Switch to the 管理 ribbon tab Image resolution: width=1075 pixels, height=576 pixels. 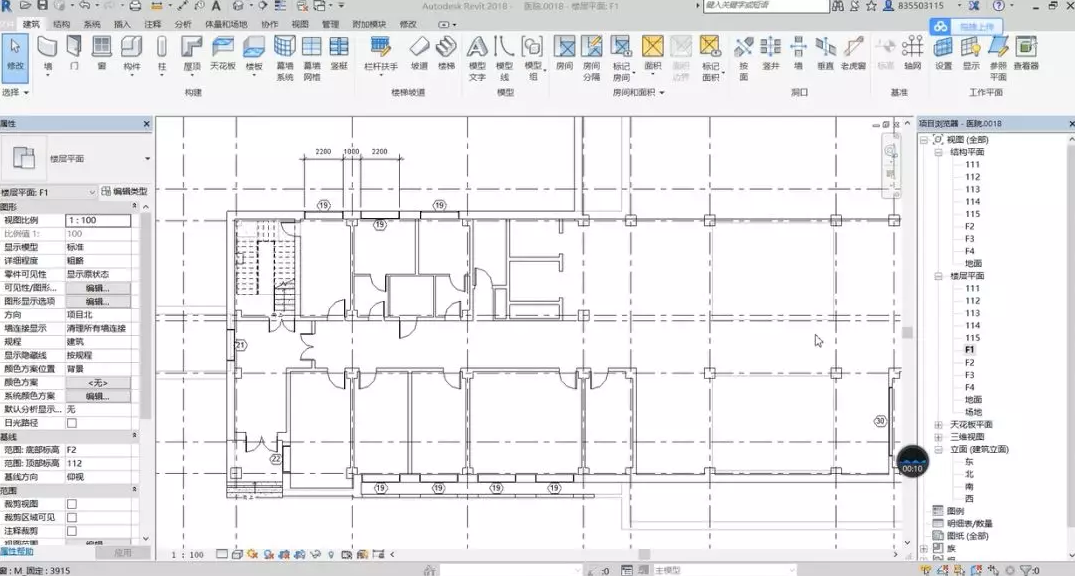(330, 24)
